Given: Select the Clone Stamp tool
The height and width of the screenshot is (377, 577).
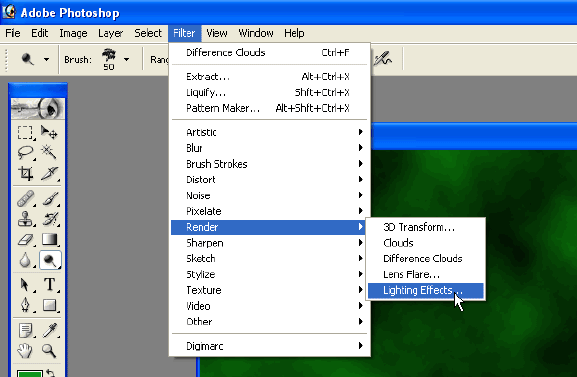Looking at the screenshot, I should tap(25, 219).
